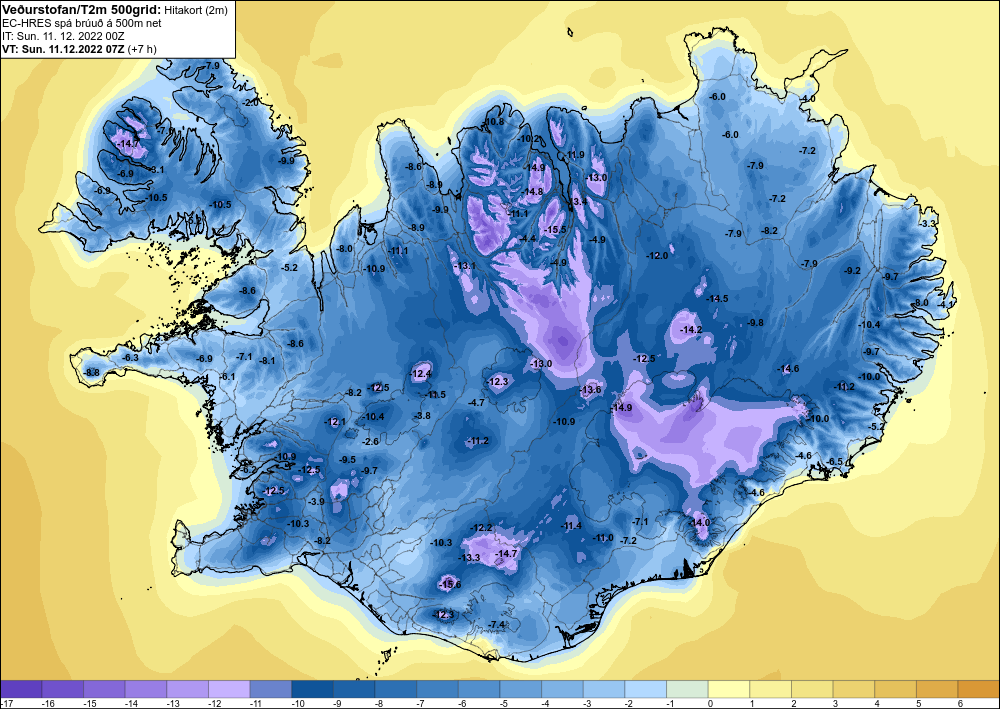Image resolution: width=1000 pixels, height=709 pixels.
Task: Select the -14.6 temperature value
Action: point(788,369)
